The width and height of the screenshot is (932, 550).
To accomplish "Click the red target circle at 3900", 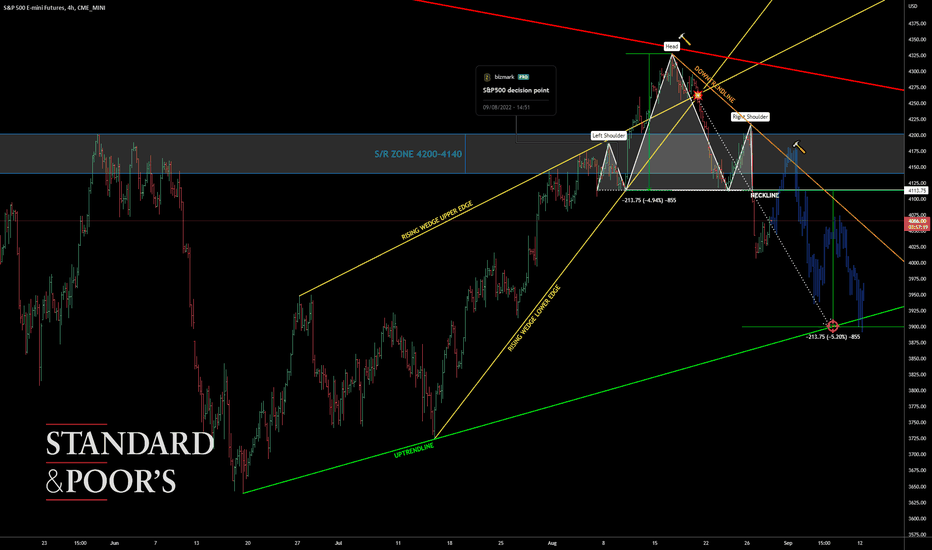I will click(x=833, y=326).
